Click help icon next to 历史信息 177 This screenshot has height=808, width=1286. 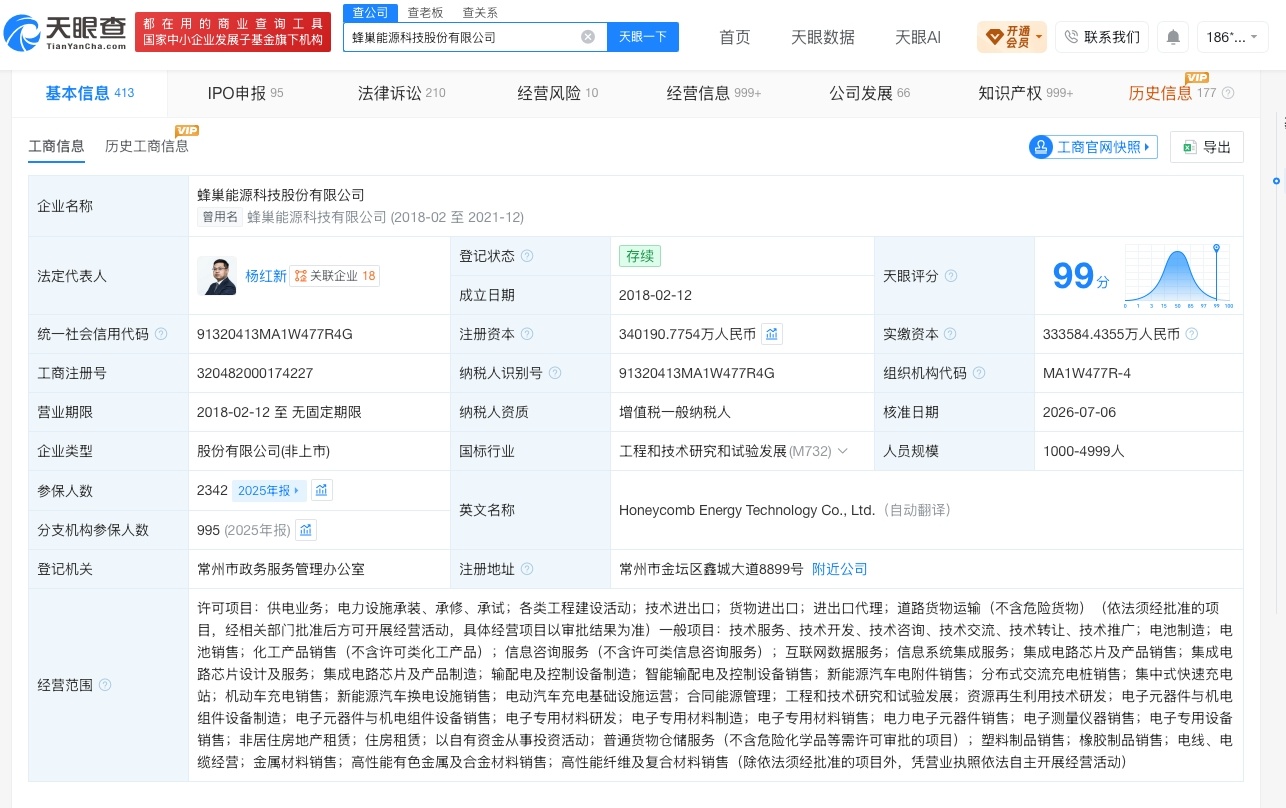[x=1228, y=93]
